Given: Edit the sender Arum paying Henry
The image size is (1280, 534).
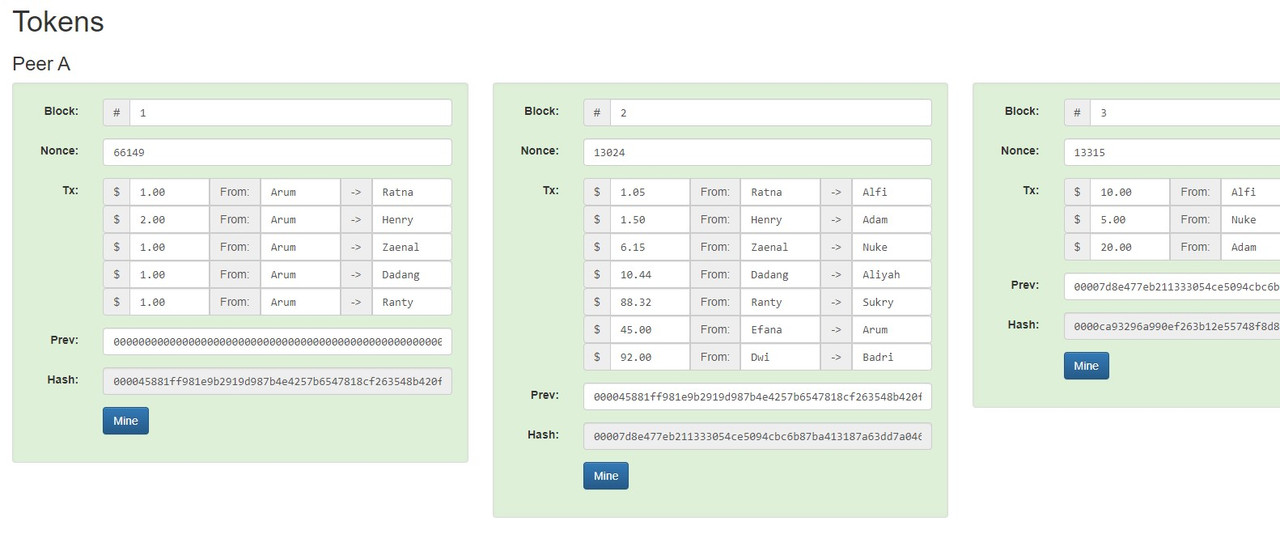Looking at the screenshot, I should click(300, 219).
